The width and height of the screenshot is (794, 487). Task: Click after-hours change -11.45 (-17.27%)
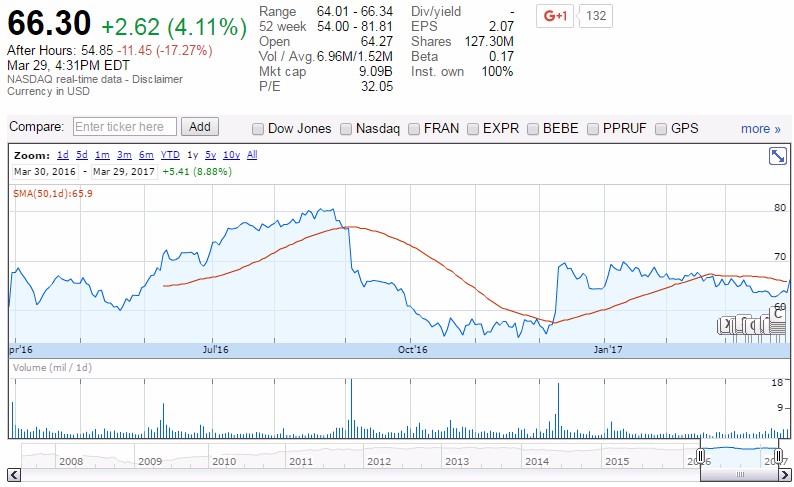(x=165, y=50)
